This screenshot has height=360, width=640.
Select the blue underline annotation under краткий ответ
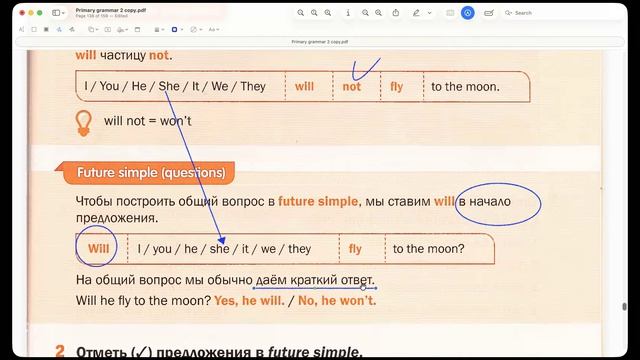[x=314, y=288]
